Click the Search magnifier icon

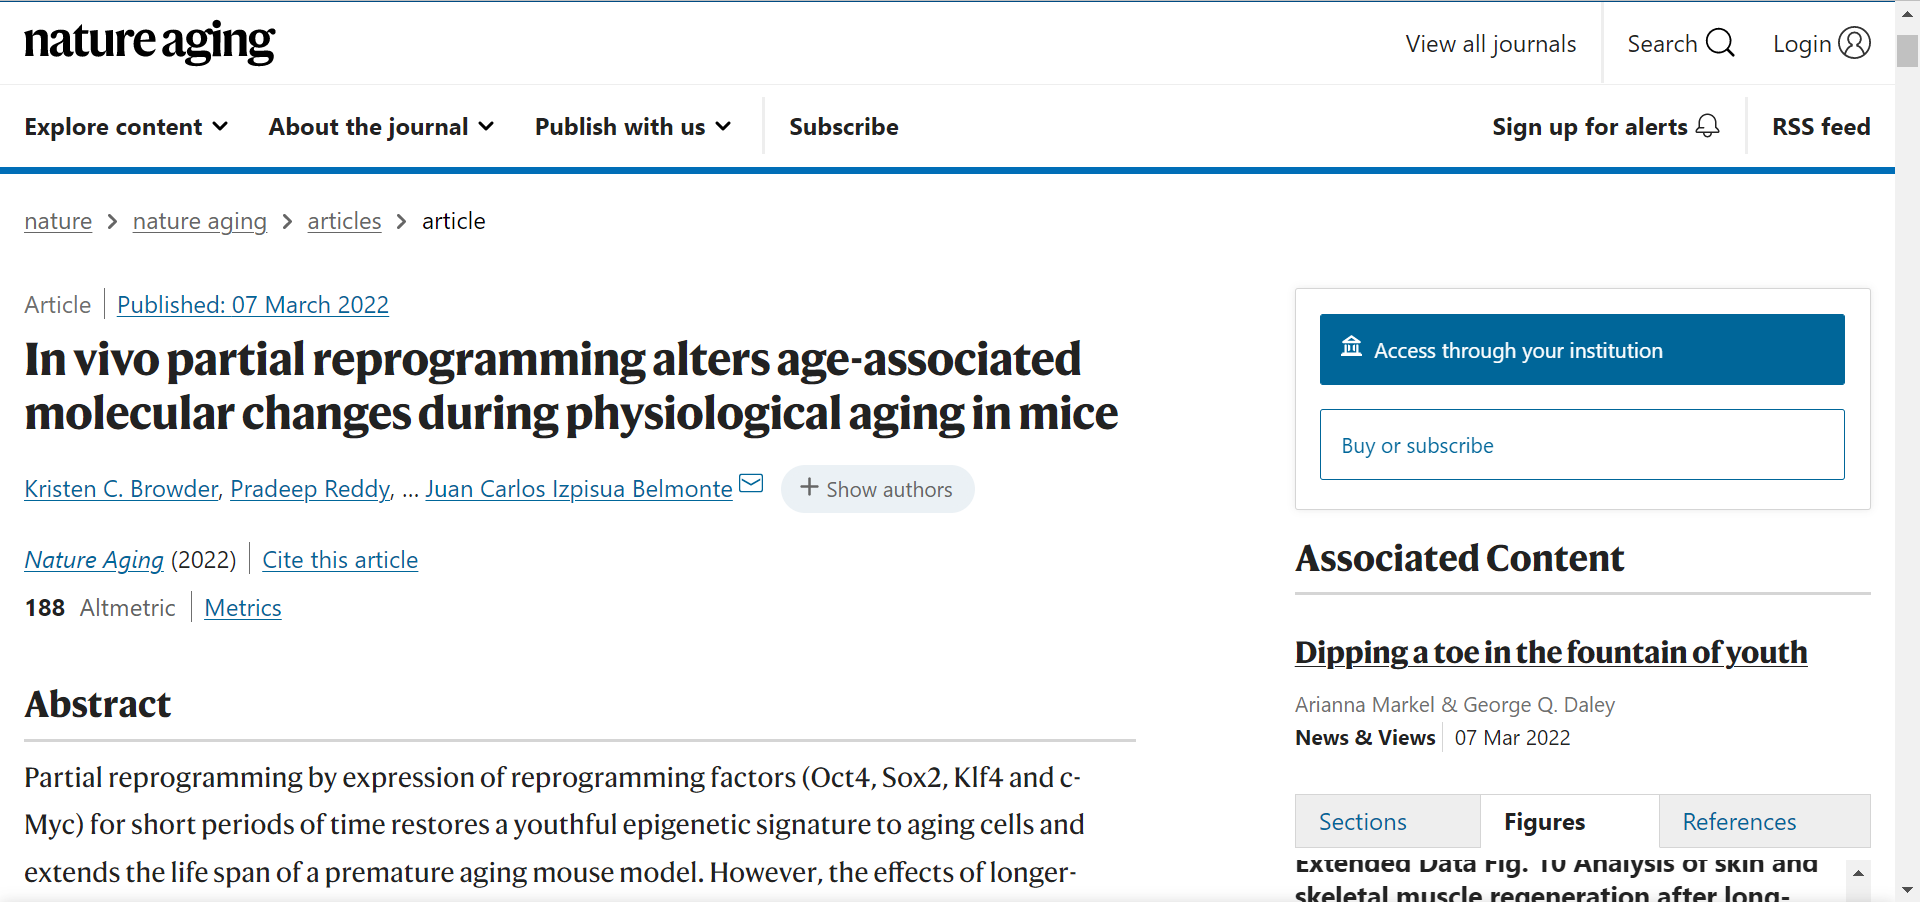coord(1720,43)
